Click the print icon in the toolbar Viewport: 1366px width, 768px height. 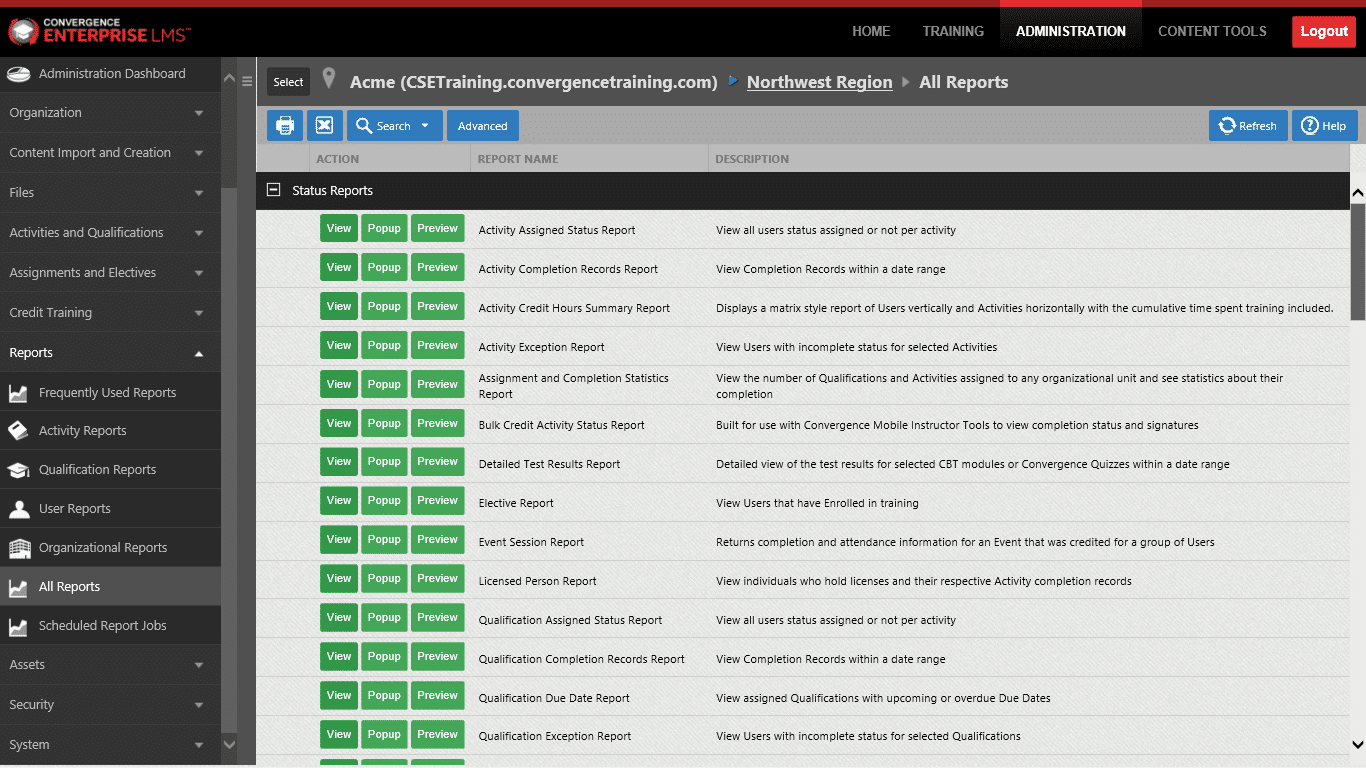click(284, 125)
